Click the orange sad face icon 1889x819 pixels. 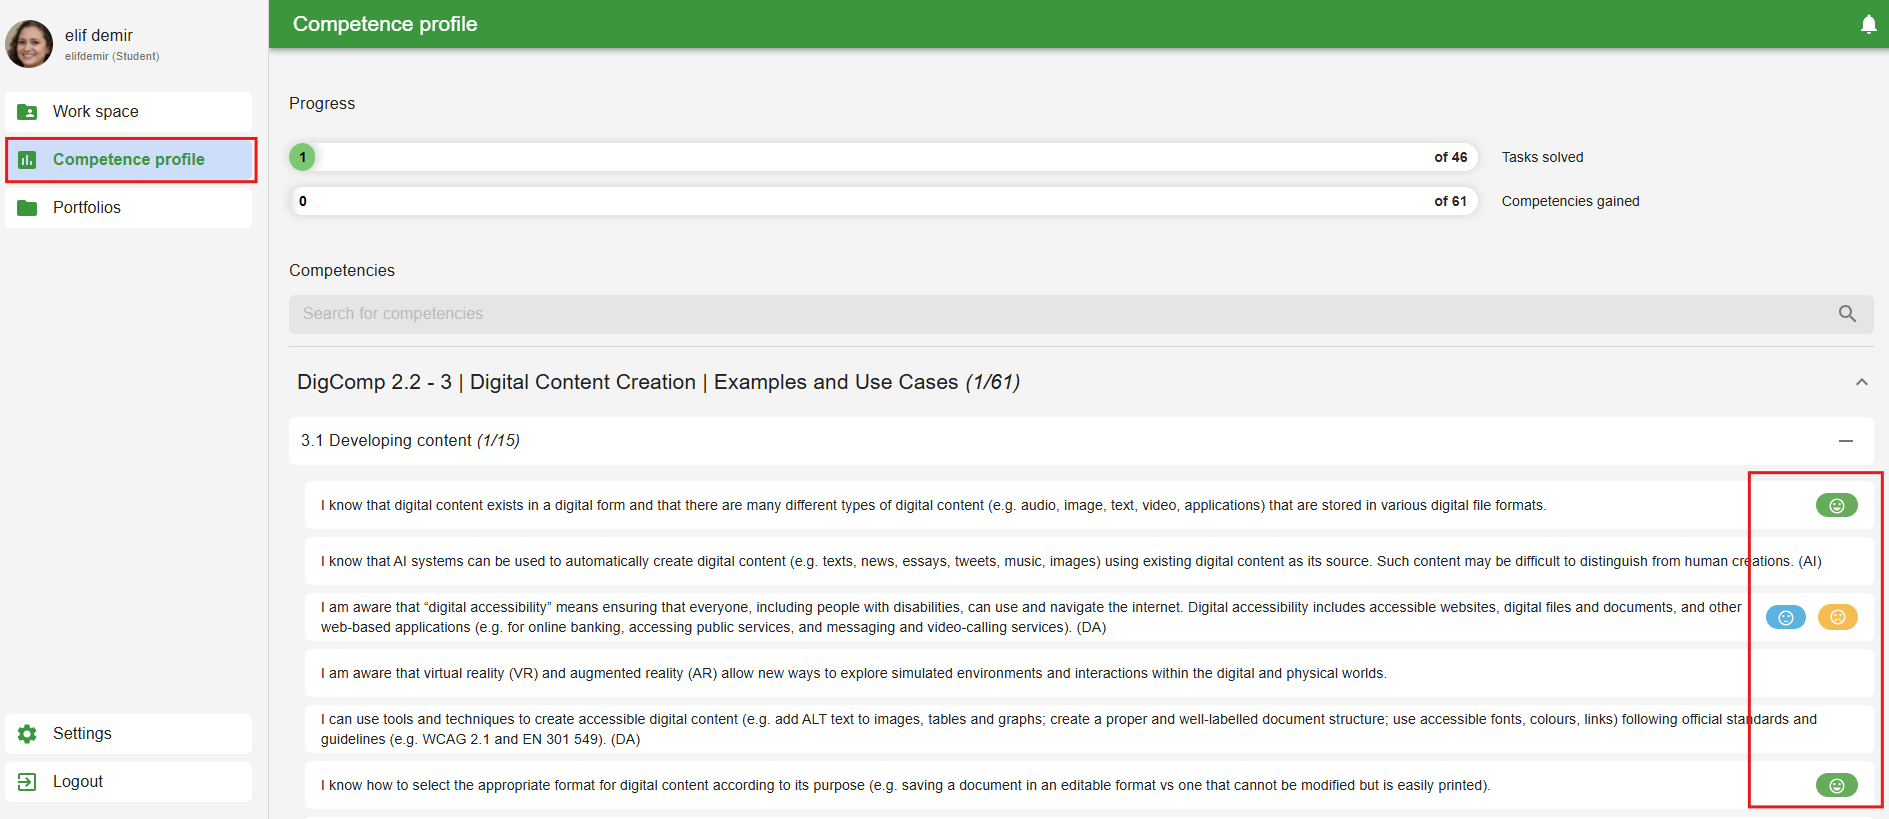(x=1837, y=617)
